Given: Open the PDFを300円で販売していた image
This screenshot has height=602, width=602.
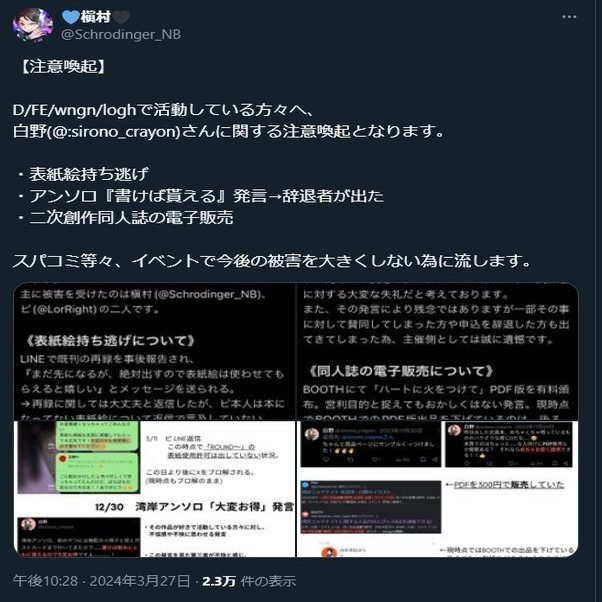Looking at the screenshot, I should pos(438,489).
